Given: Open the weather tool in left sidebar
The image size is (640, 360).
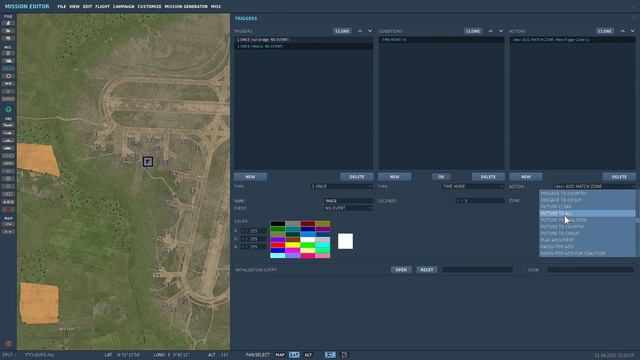Looking at the screenshot, I should tap(8, 61).
